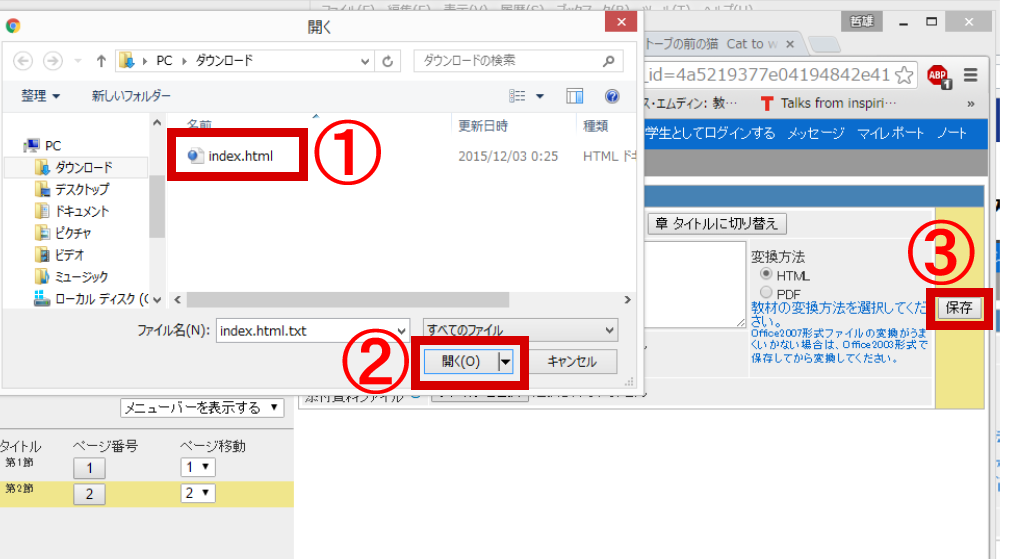The image size is (1014, 559).
Task: Open the Chrome hamburger menu
Action: pyautogui.click(x=970, y=75)
